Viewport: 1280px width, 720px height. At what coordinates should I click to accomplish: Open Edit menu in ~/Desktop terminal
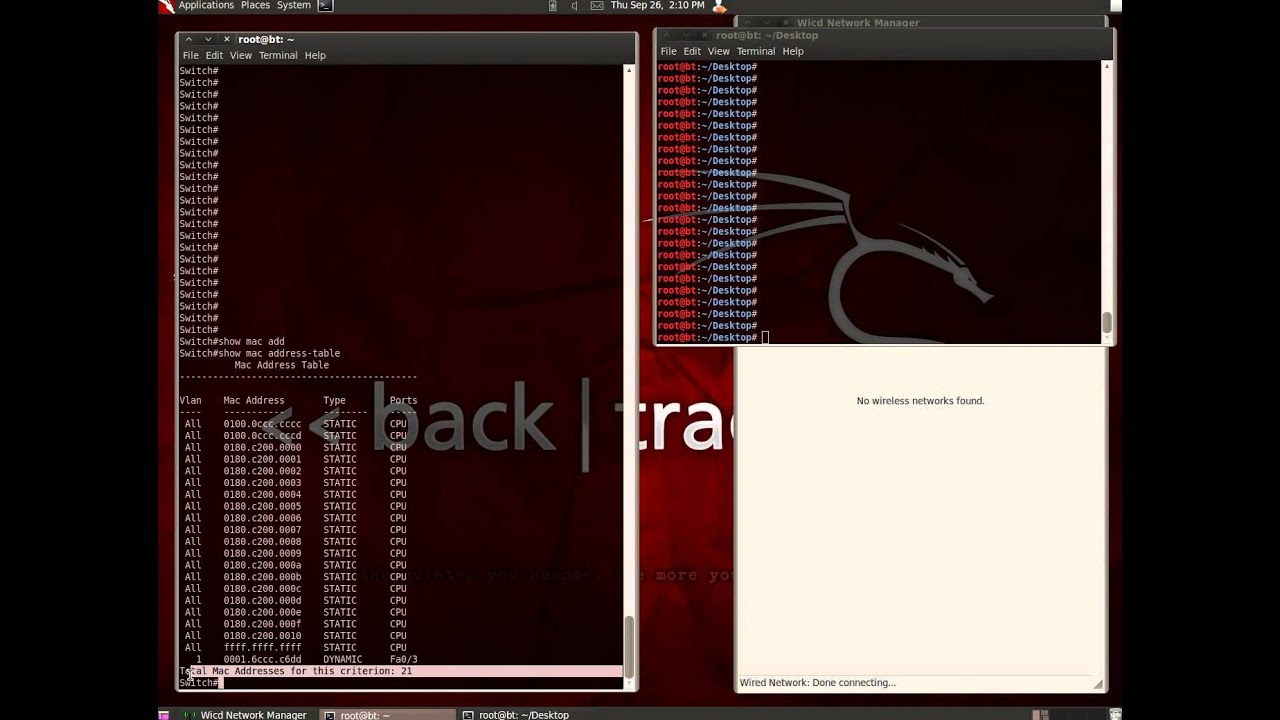pos(692,52)
